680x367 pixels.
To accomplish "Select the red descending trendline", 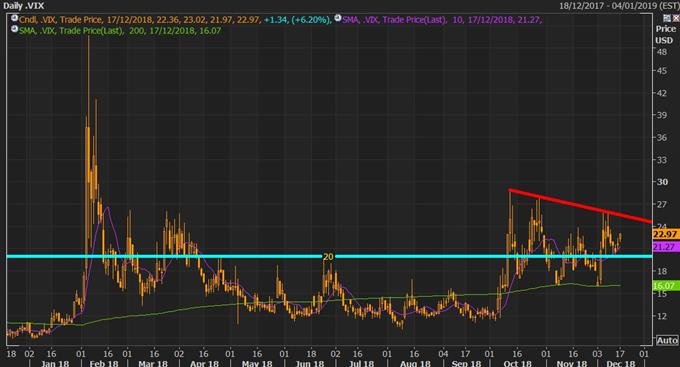I will [580, 206].
